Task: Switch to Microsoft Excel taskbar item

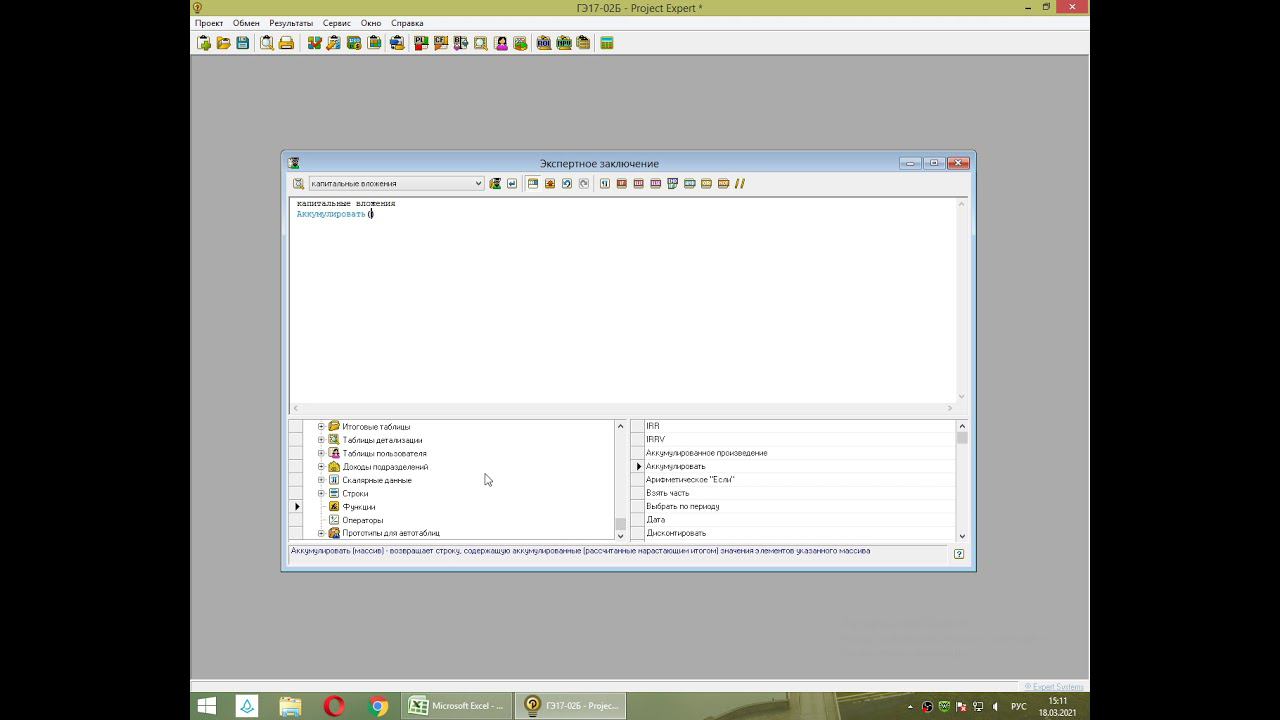Action: pyautogui.click(x=458, y=706)
